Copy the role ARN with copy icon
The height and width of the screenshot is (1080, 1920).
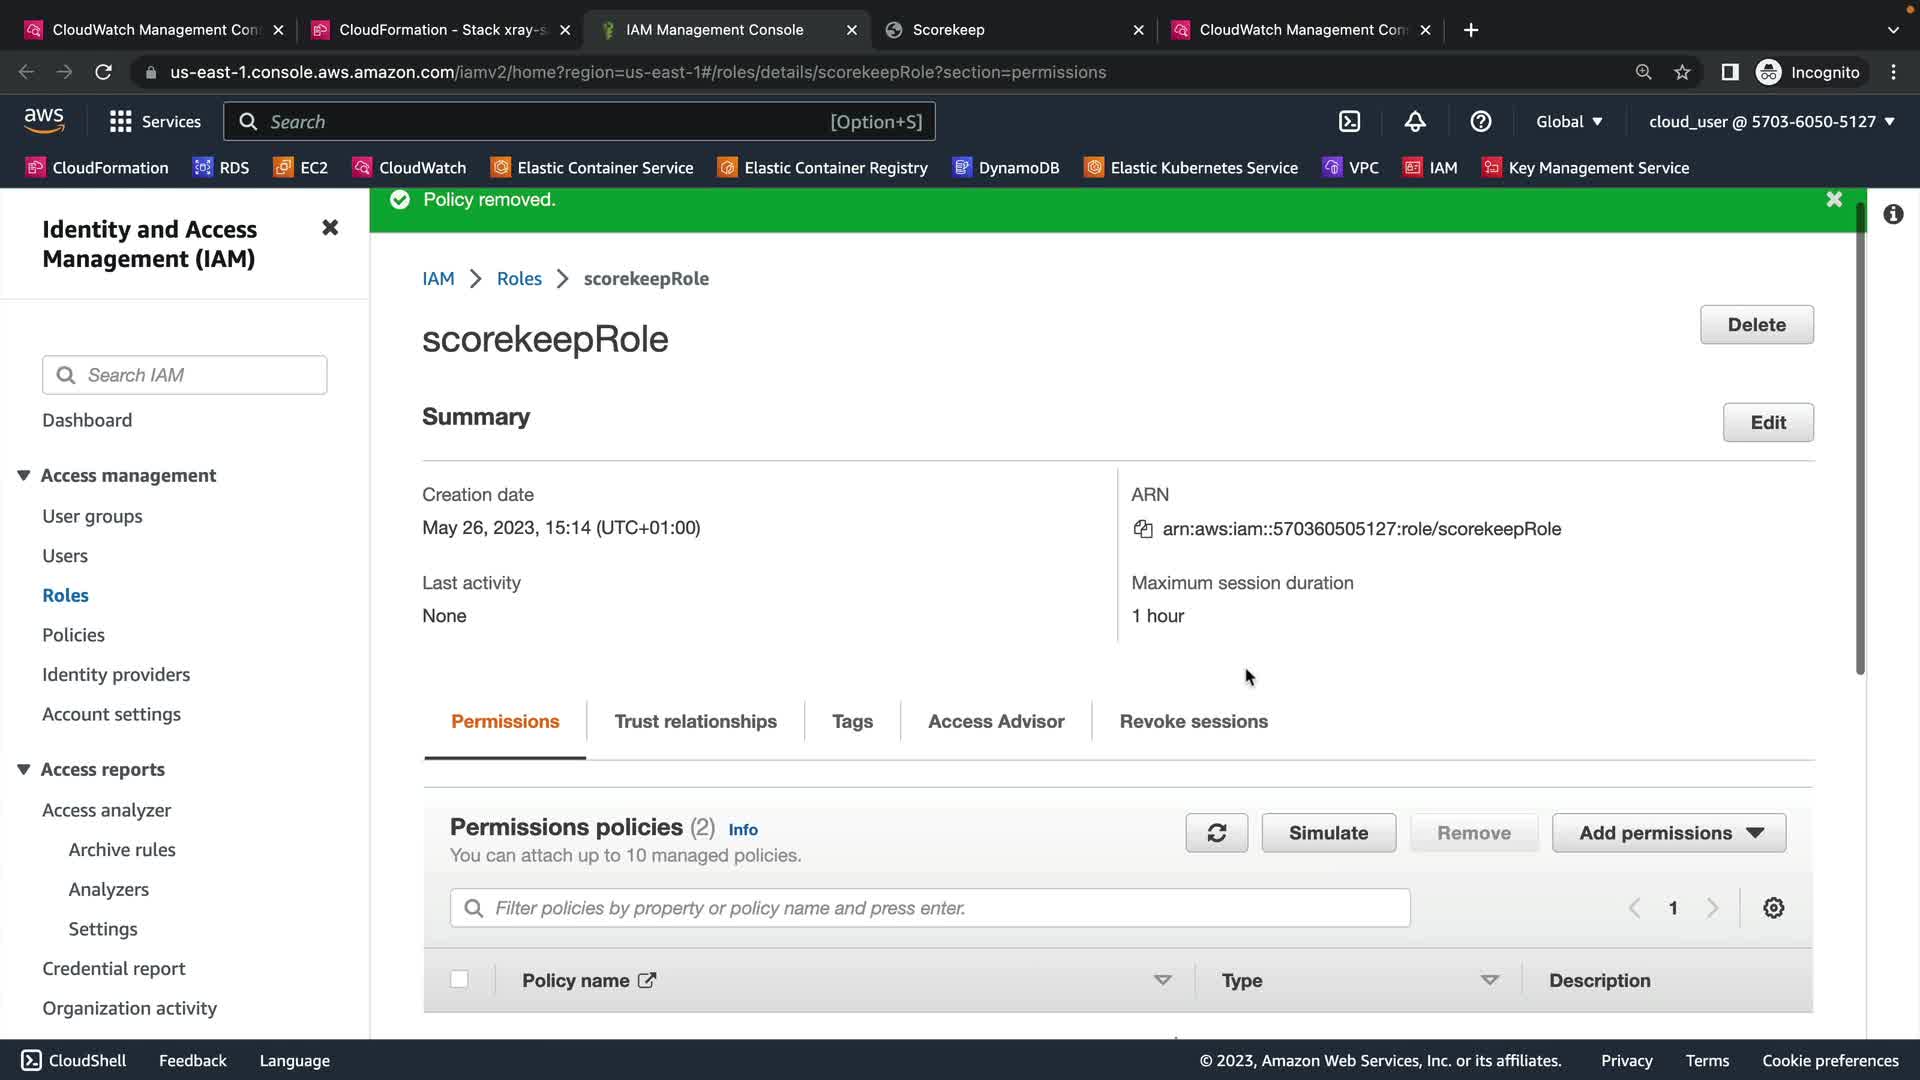click(1143, 529)
